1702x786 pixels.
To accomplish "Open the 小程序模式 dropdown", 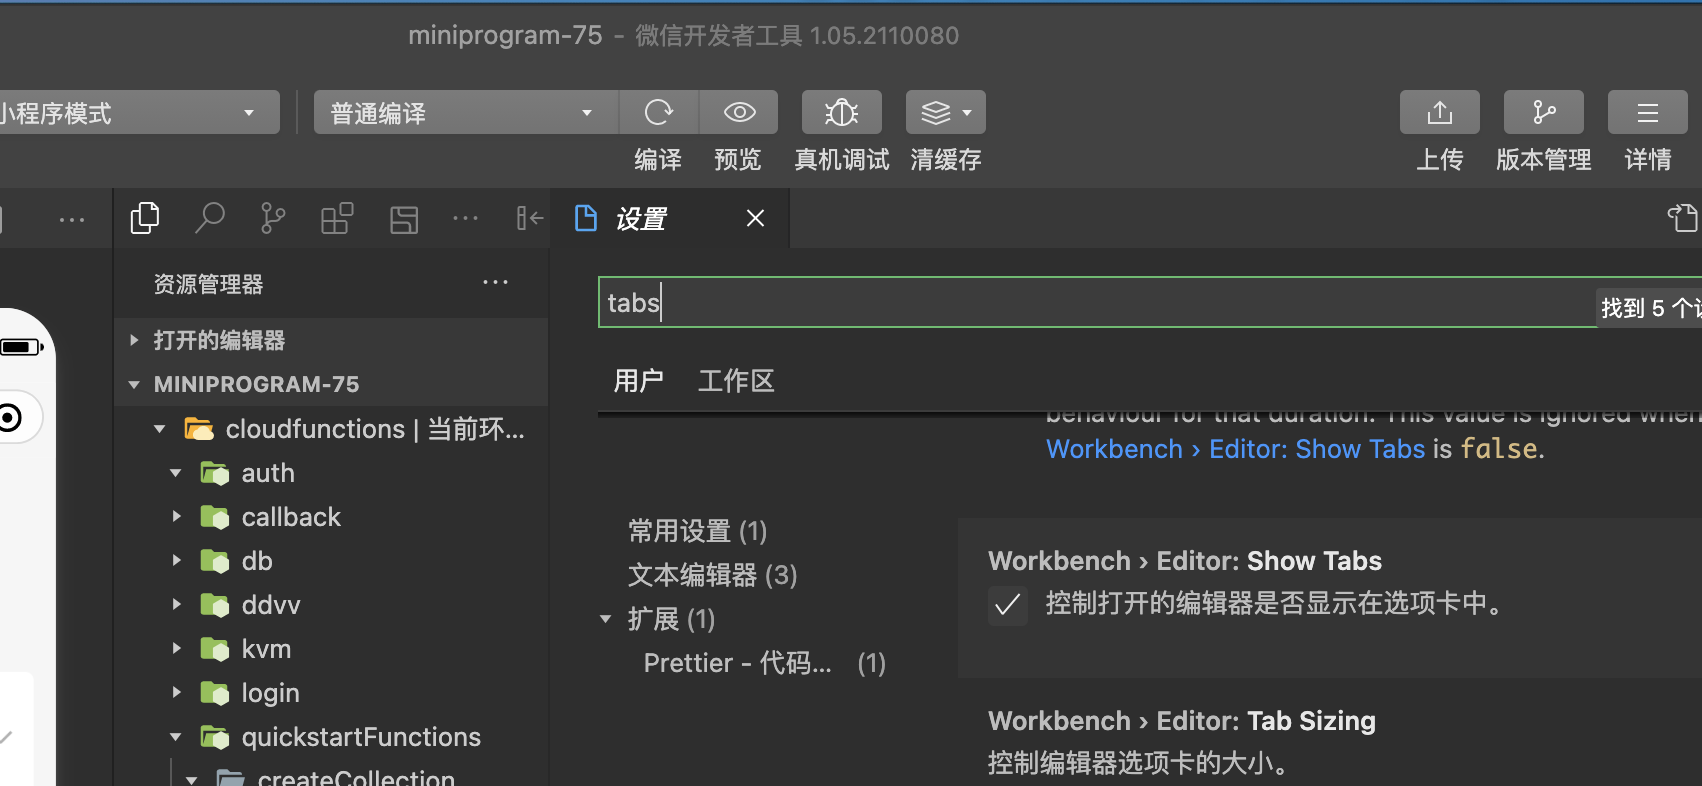I will (x=139, y=112).
